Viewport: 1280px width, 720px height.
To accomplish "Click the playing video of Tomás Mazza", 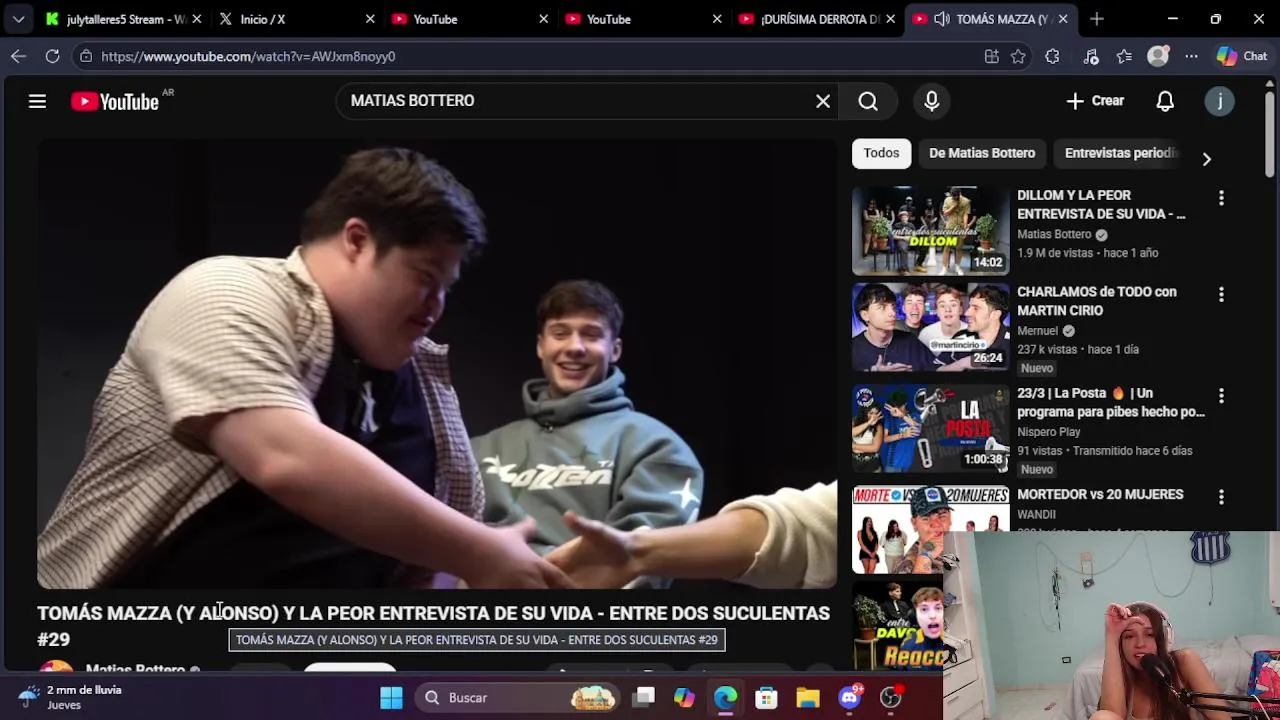I will pyautogui.click(x=437, y=364).
